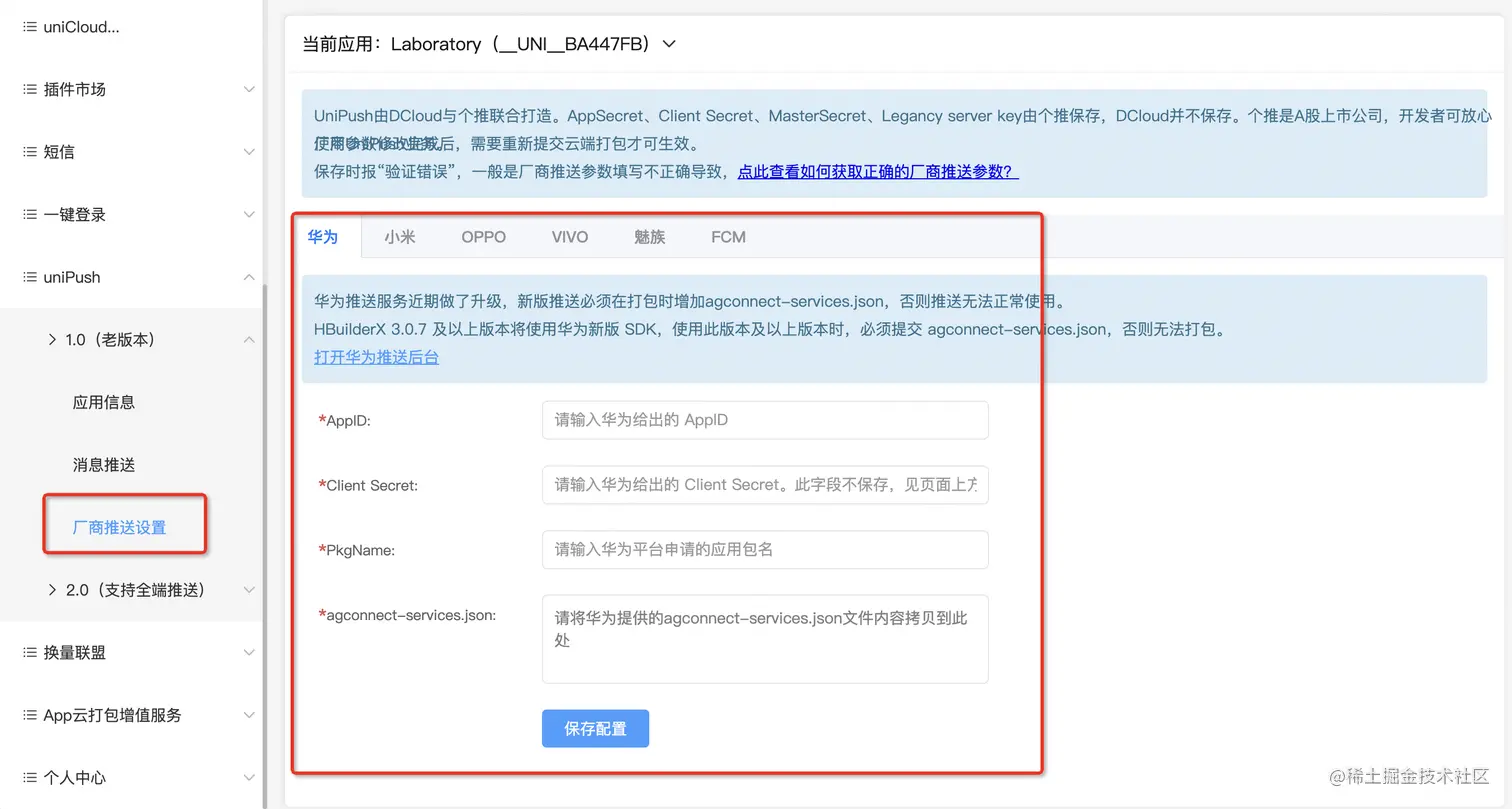Click the notice line starting with HBuilderX 3.0.7
1512x809 pixels.
pos(770,329)
